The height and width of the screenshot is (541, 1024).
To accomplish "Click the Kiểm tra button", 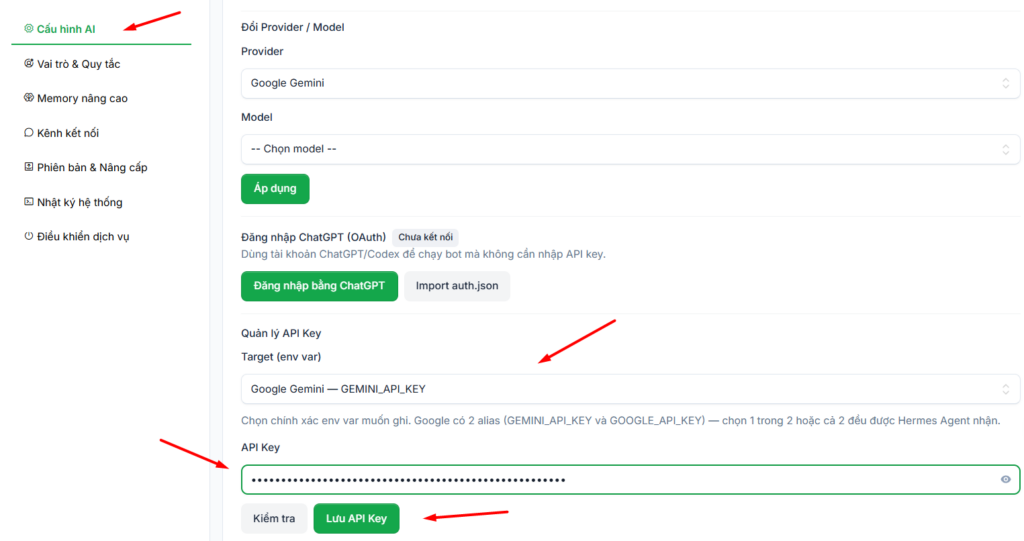I will click(x=274, y=519).
